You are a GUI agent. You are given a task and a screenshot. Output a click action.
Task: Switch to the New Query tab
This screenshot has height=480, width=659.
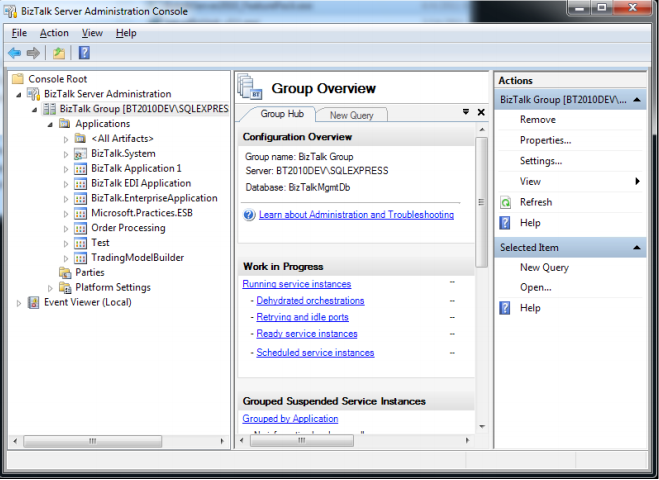click(351, 115)
